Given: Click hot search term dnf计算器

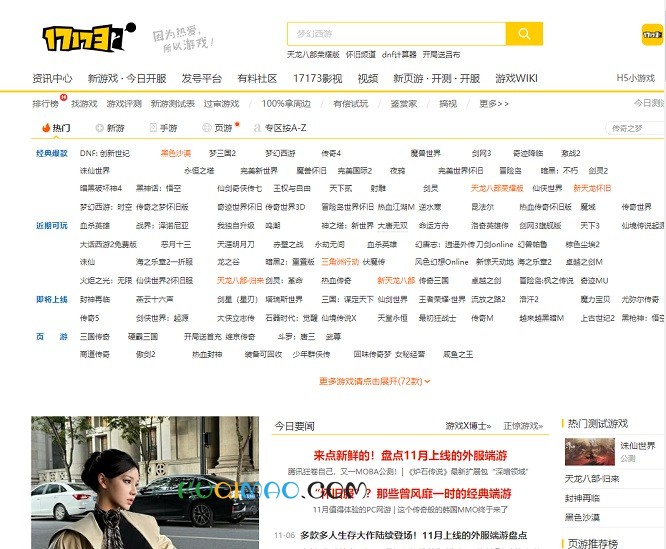Looking at the screenshot, I should pyautogui.click(x=399, y=54).
